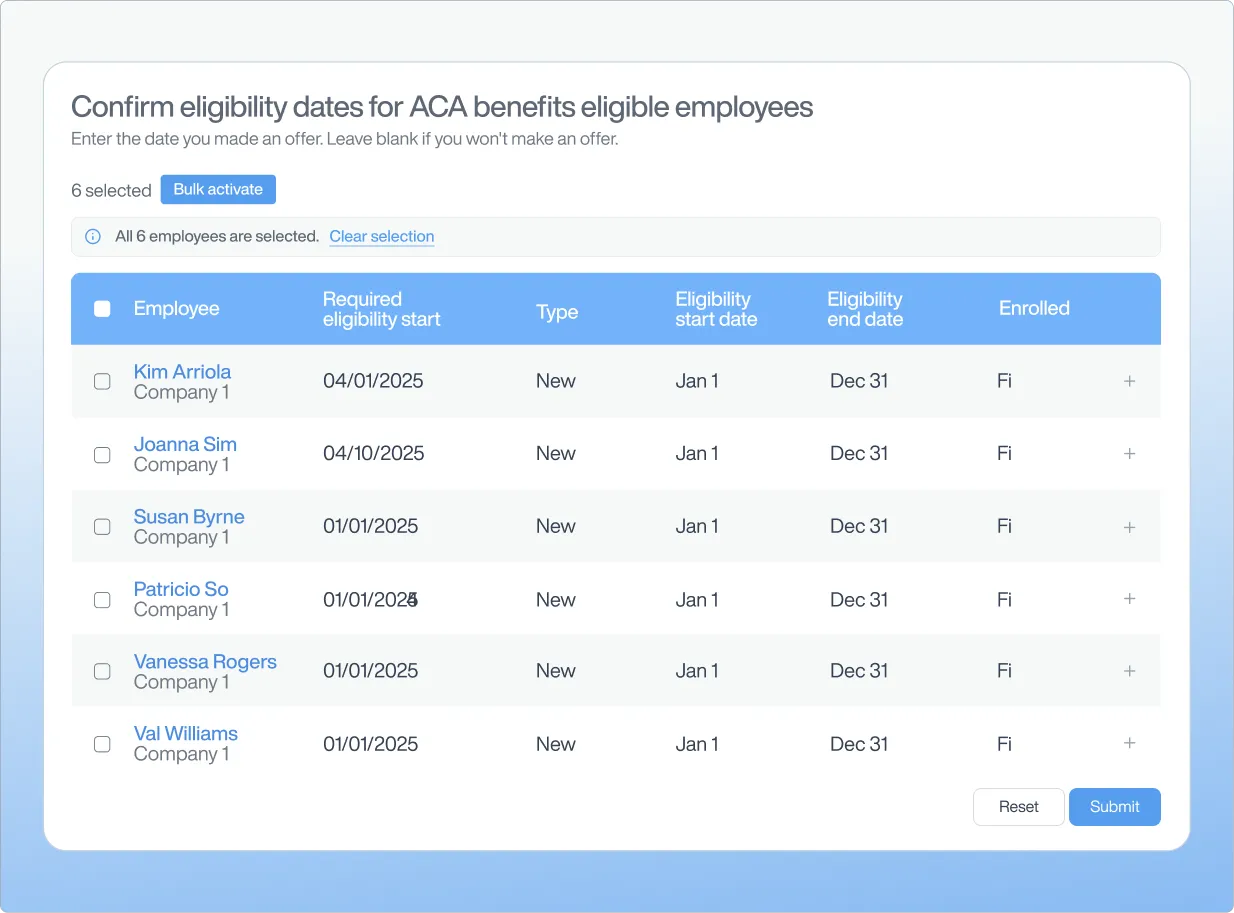
Task: Expand Val Williams row with plus icon
Action: pos(1130,743)
